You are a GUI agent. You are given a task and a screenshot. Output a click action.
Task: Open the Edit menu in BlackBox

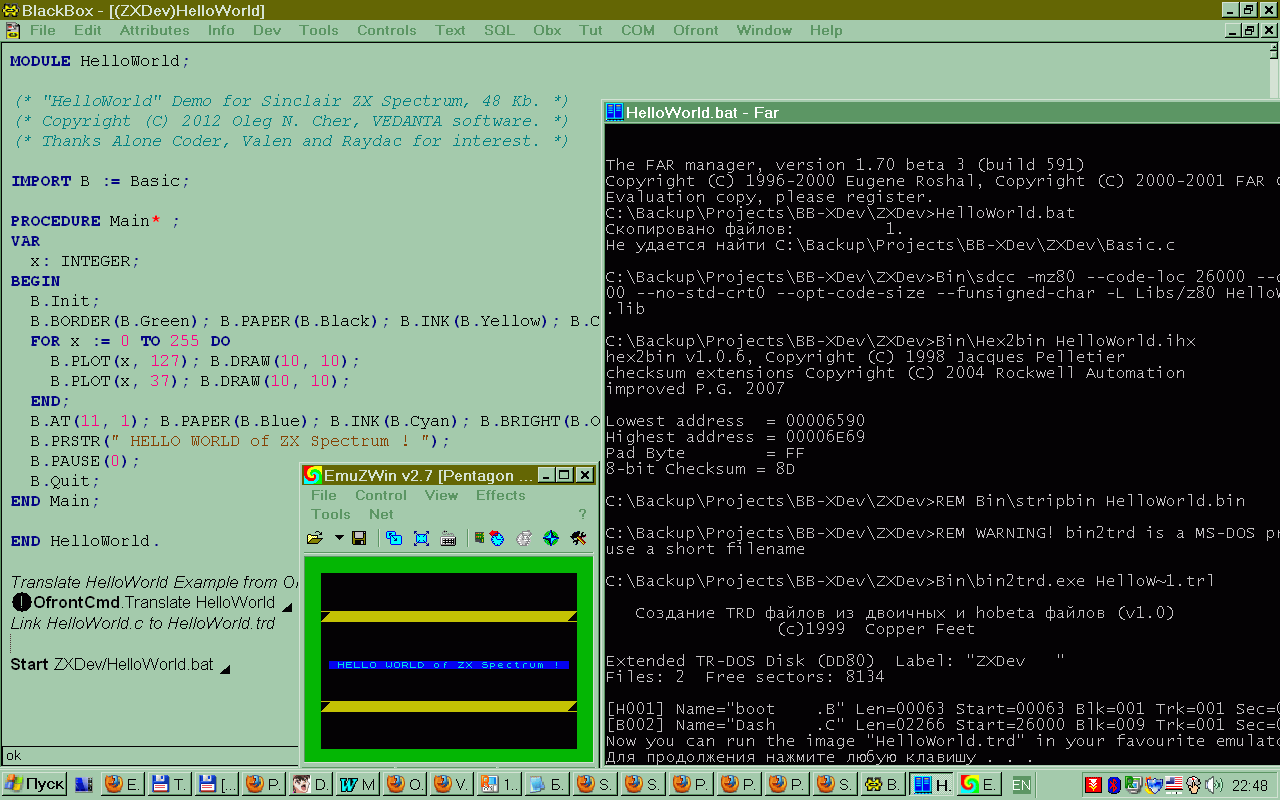(x=88, y=30)
